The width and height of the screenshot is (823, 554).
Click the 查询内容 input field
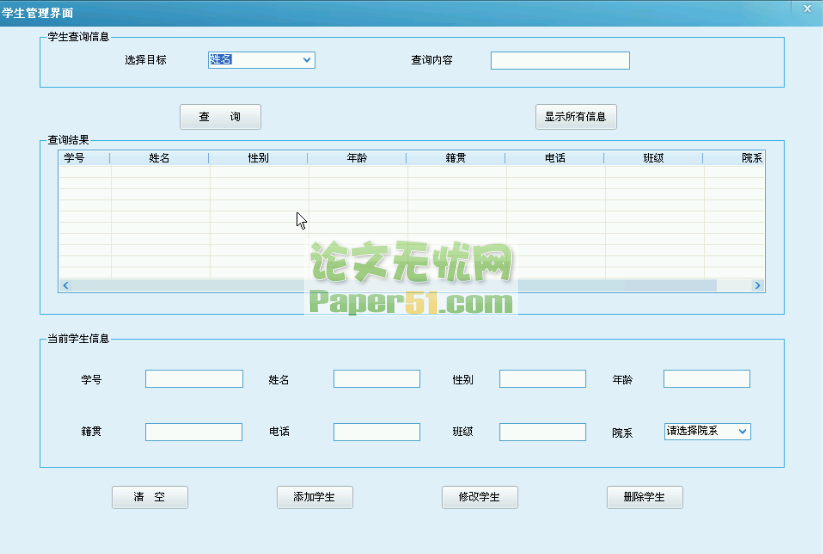560,60
